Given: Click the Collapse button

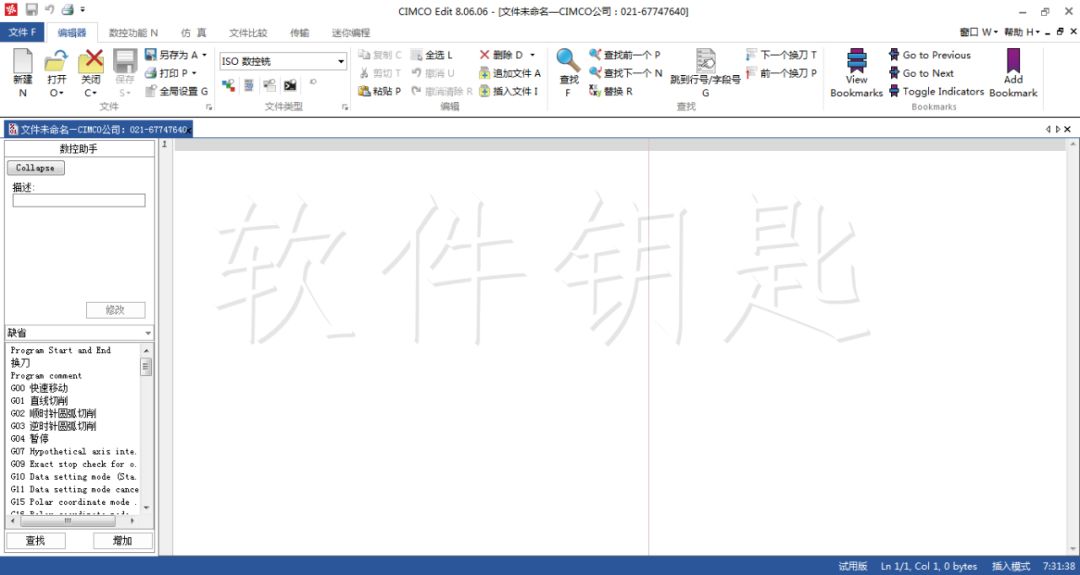Looking at the screenshot, I should [35, 167].
